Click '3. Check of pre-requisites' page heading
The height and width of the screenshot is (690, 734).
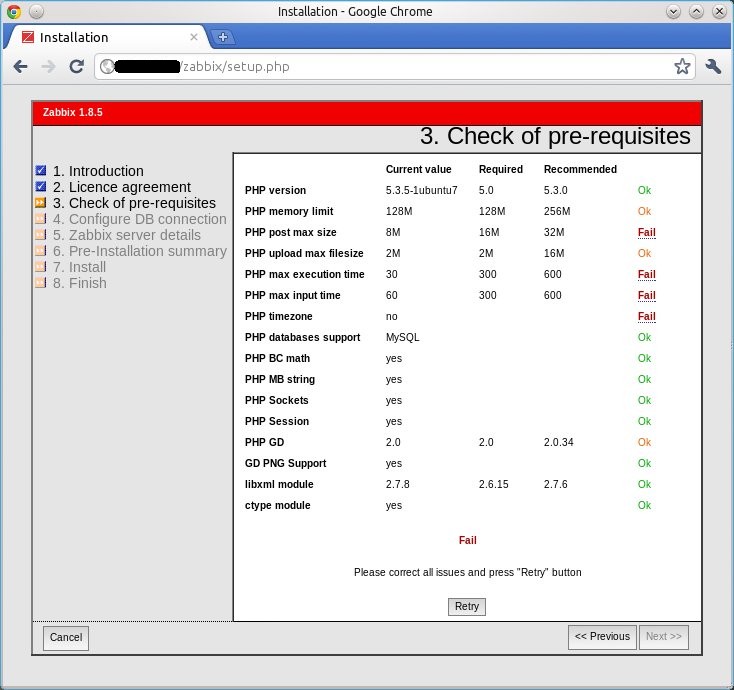555,136
